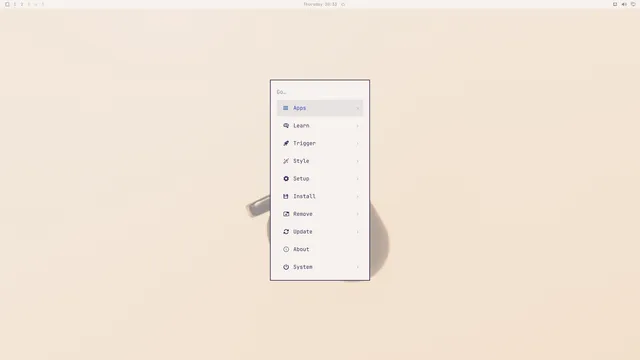Click the About info circle icon

[x=286, y=249]
